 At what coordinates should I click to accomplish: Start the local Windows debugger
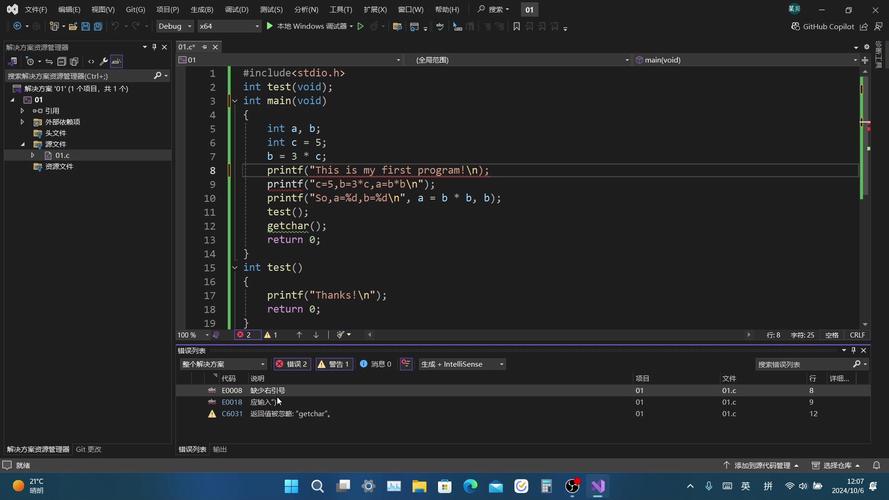click(310, 26)
